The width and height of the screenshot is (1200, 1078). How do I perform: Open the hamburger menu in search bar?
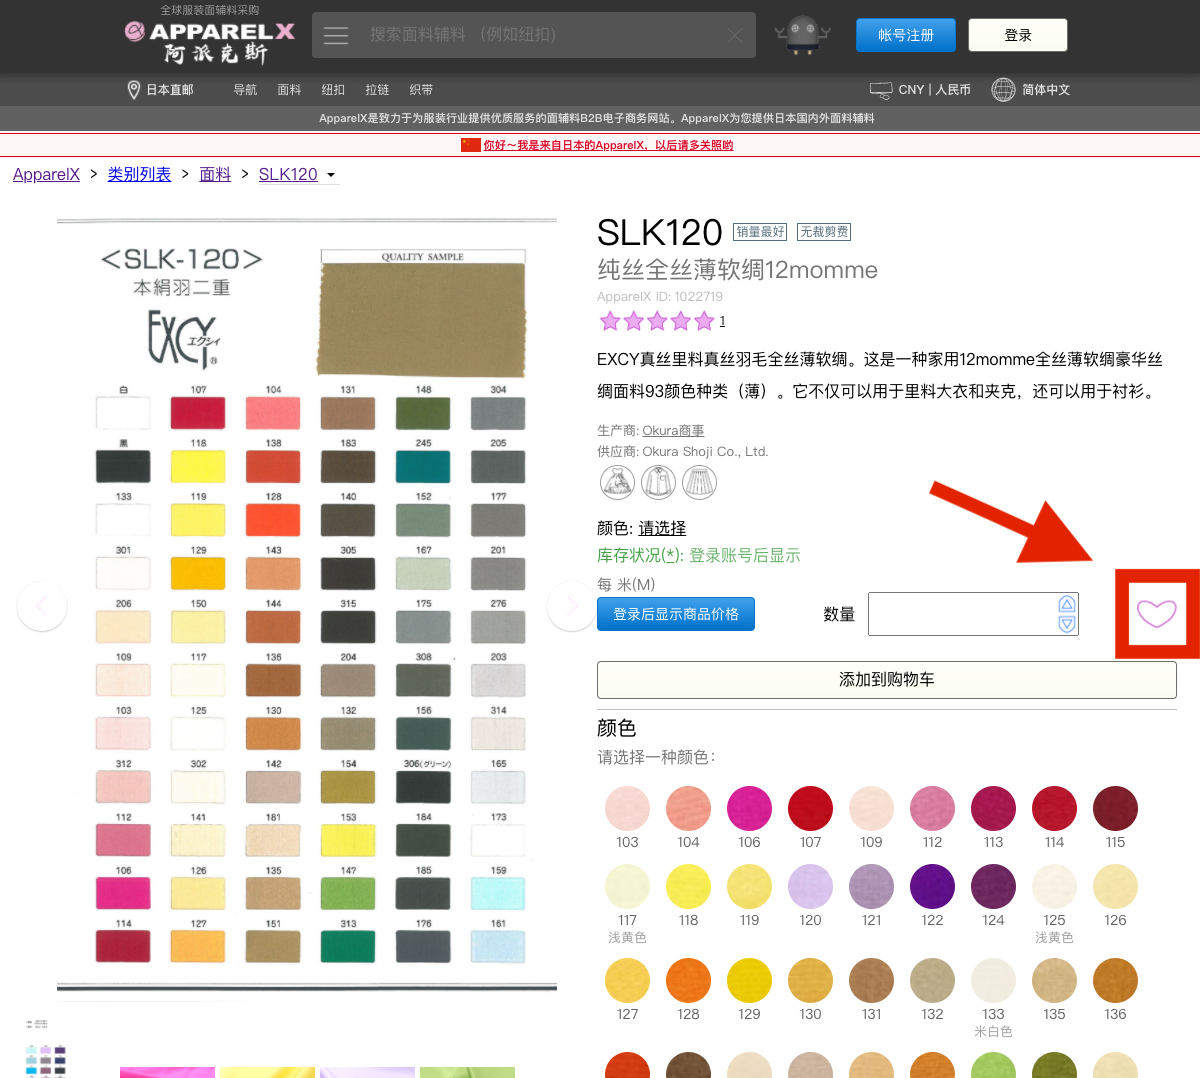pos(336,35)
